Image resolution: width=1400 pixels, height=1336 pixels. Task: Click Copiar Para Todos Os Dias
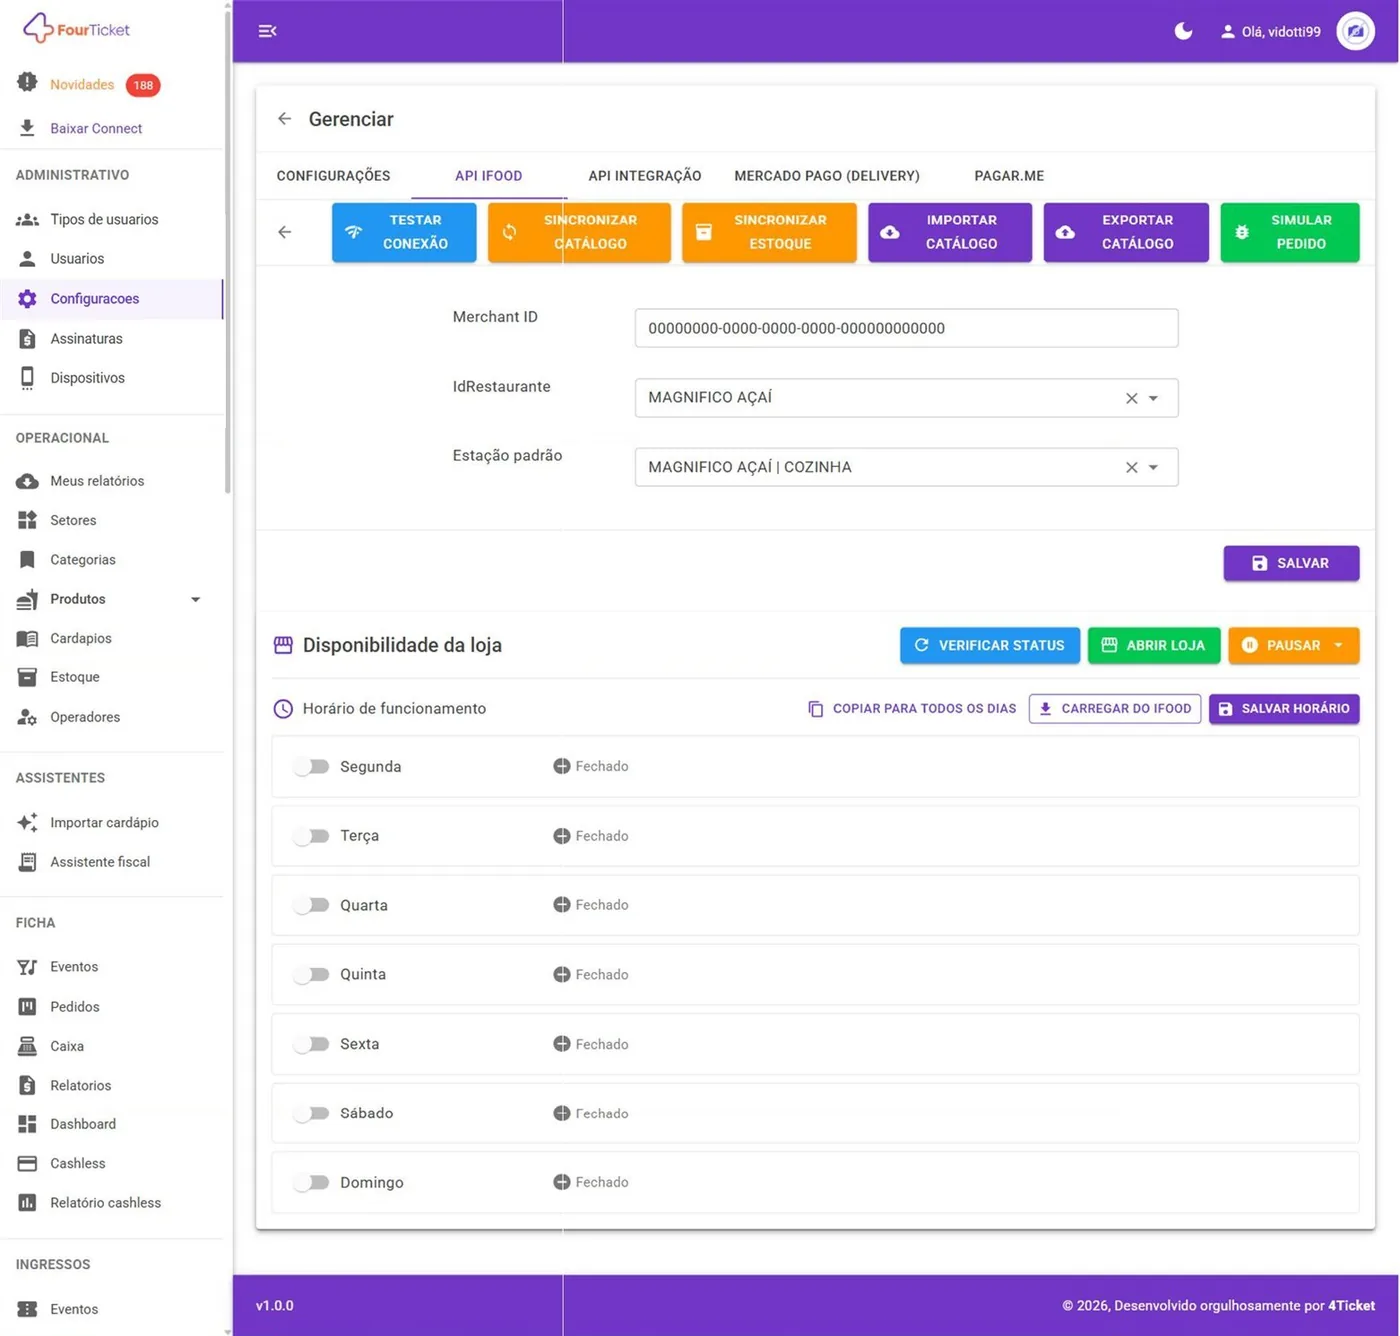[x=912, y=709]
